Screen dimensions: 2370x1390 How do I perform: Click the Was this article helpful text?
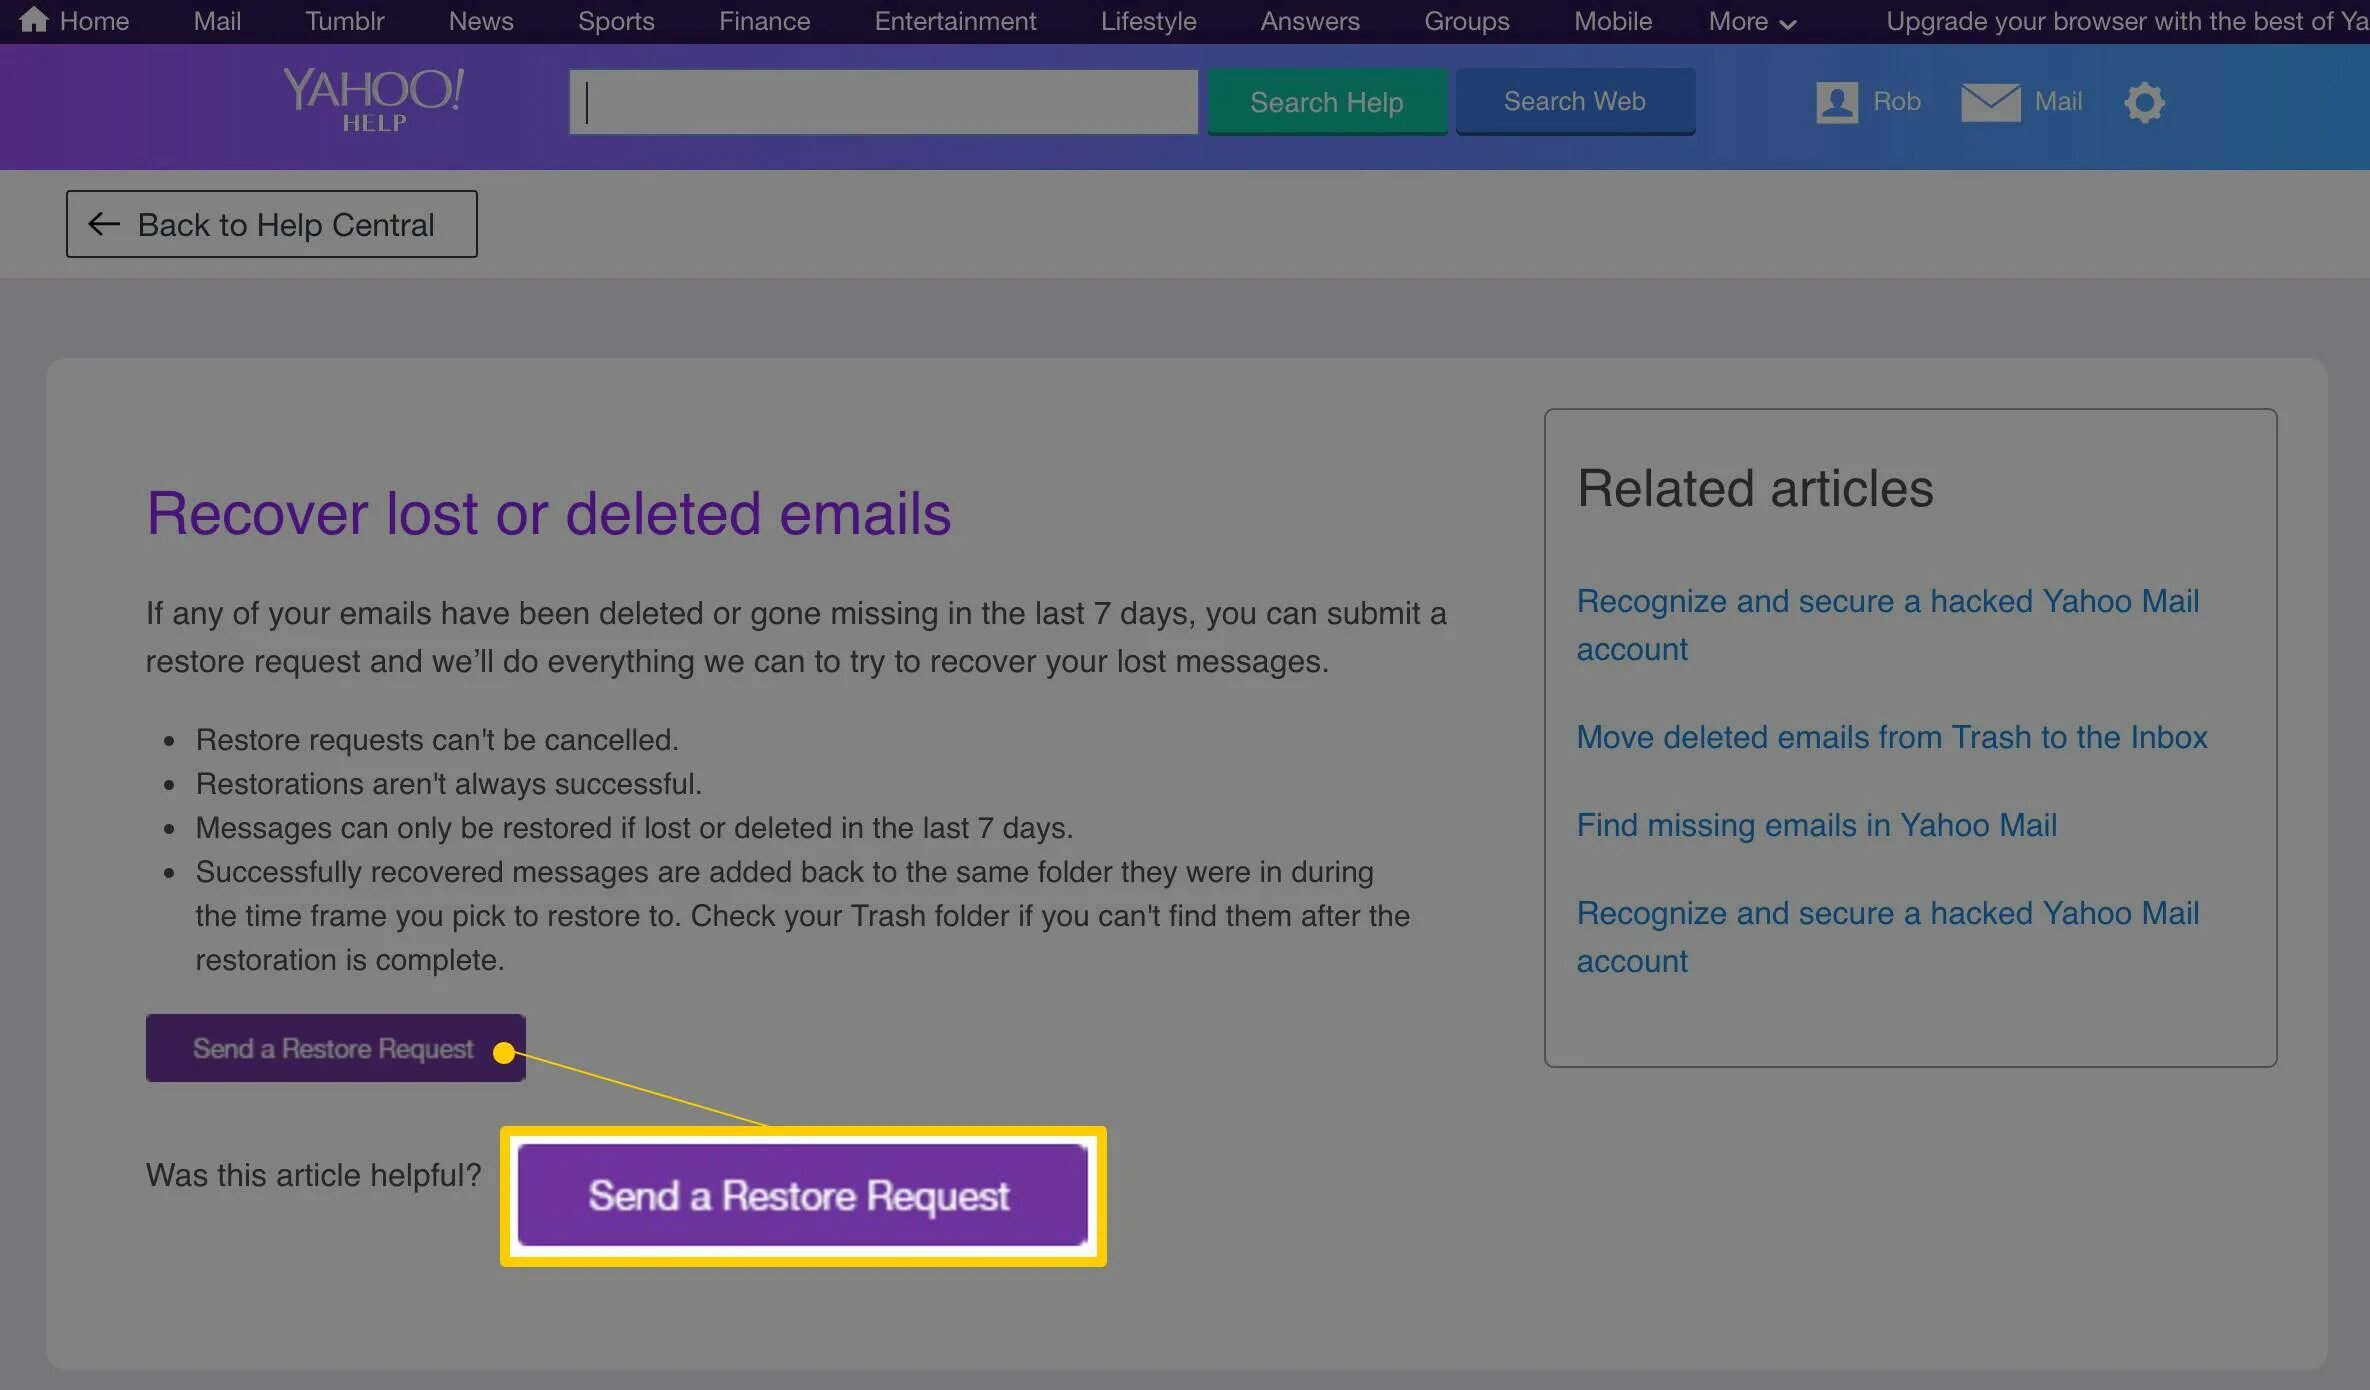click(313, 1175)
